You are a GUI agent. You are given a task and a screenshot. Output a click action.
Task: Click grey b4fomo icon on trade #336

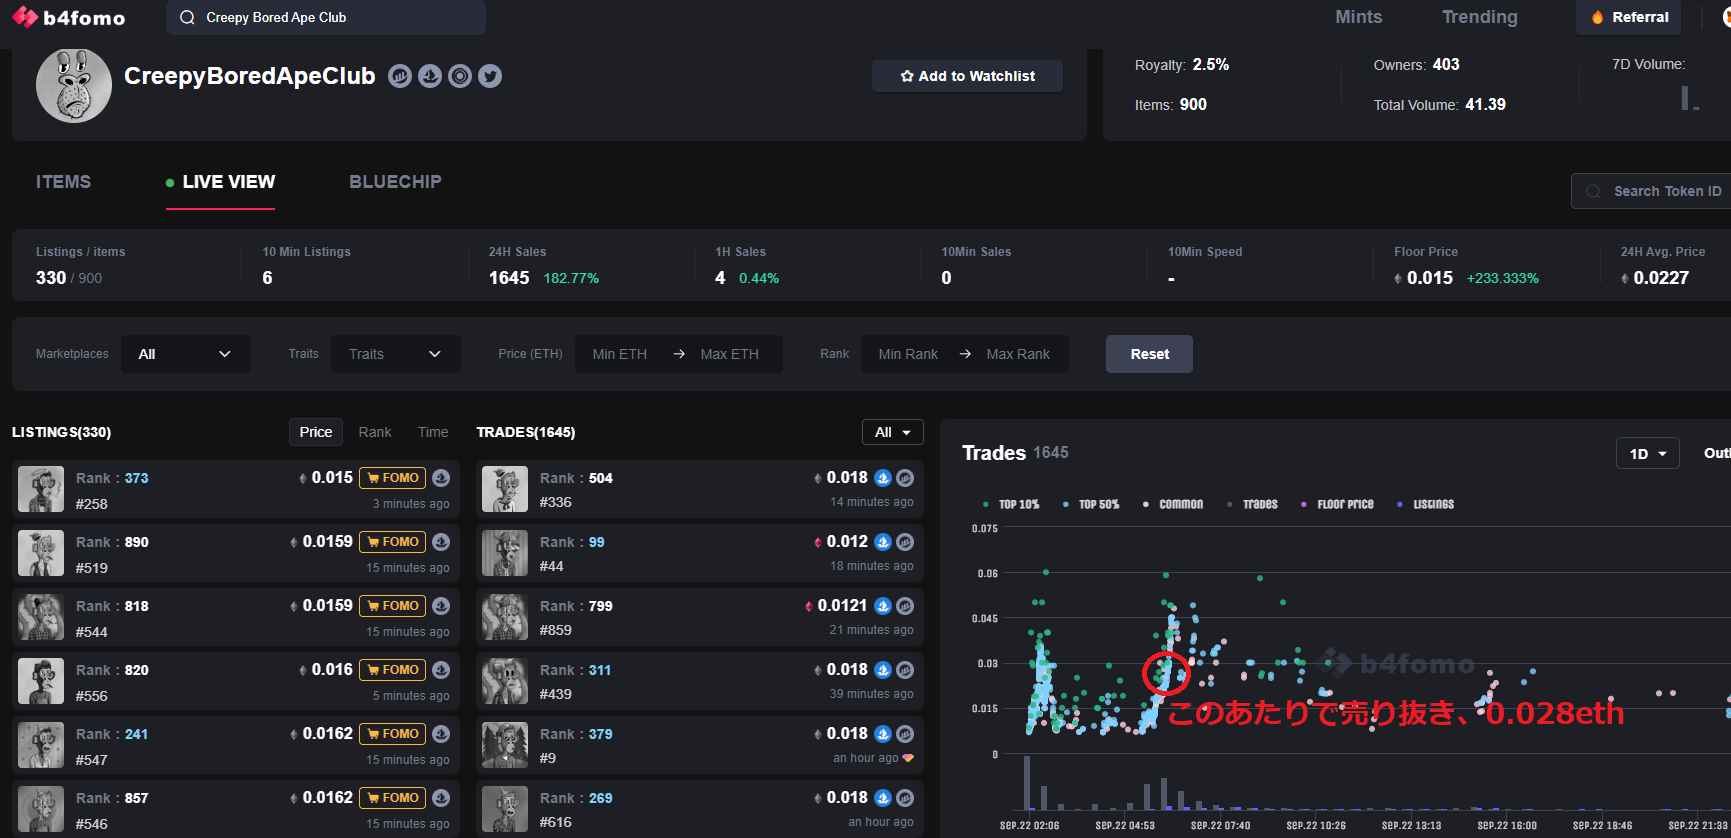(x=905, y=478)
